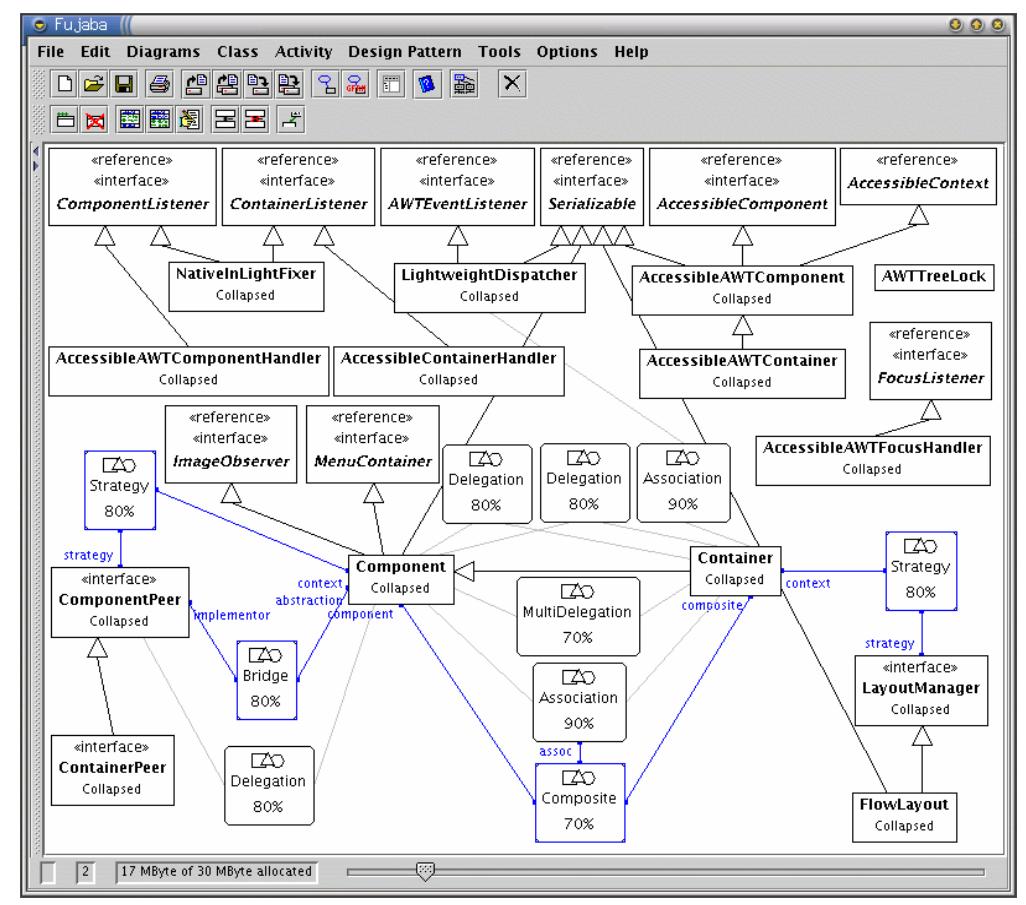
Task: Select the Strategy 80% annotation above ComponentPeer
Action: coord(120,489)
